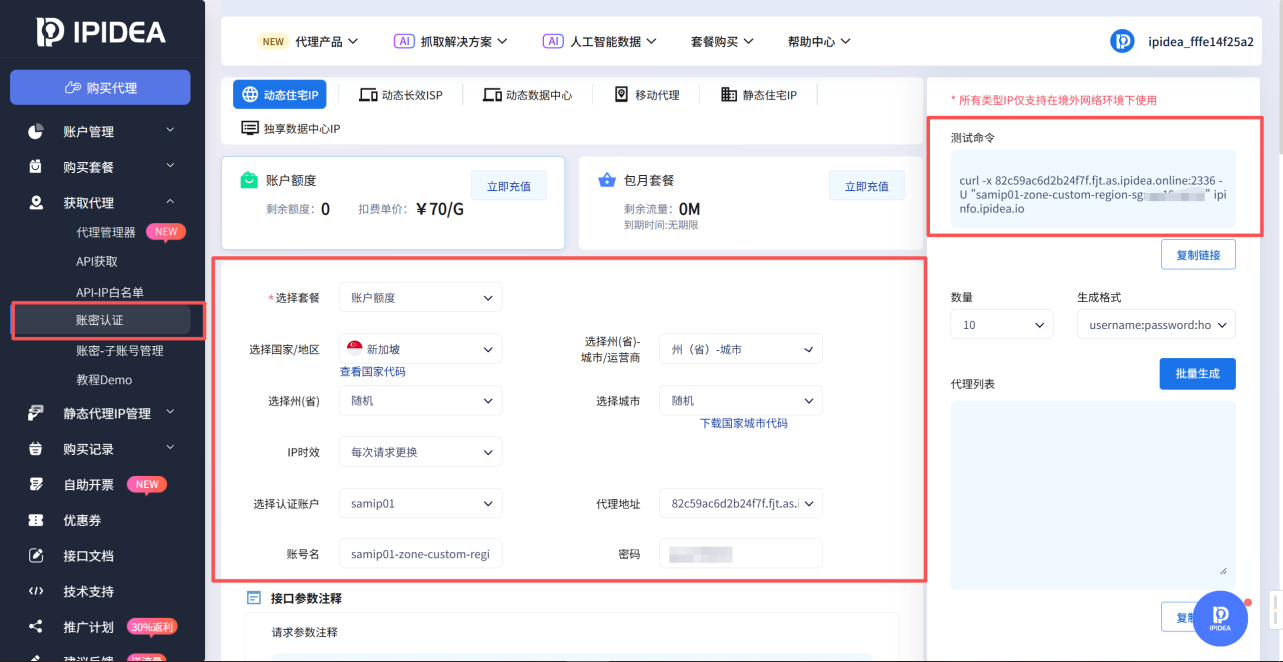Click the 推广计划 share icon

pos(36,627)
